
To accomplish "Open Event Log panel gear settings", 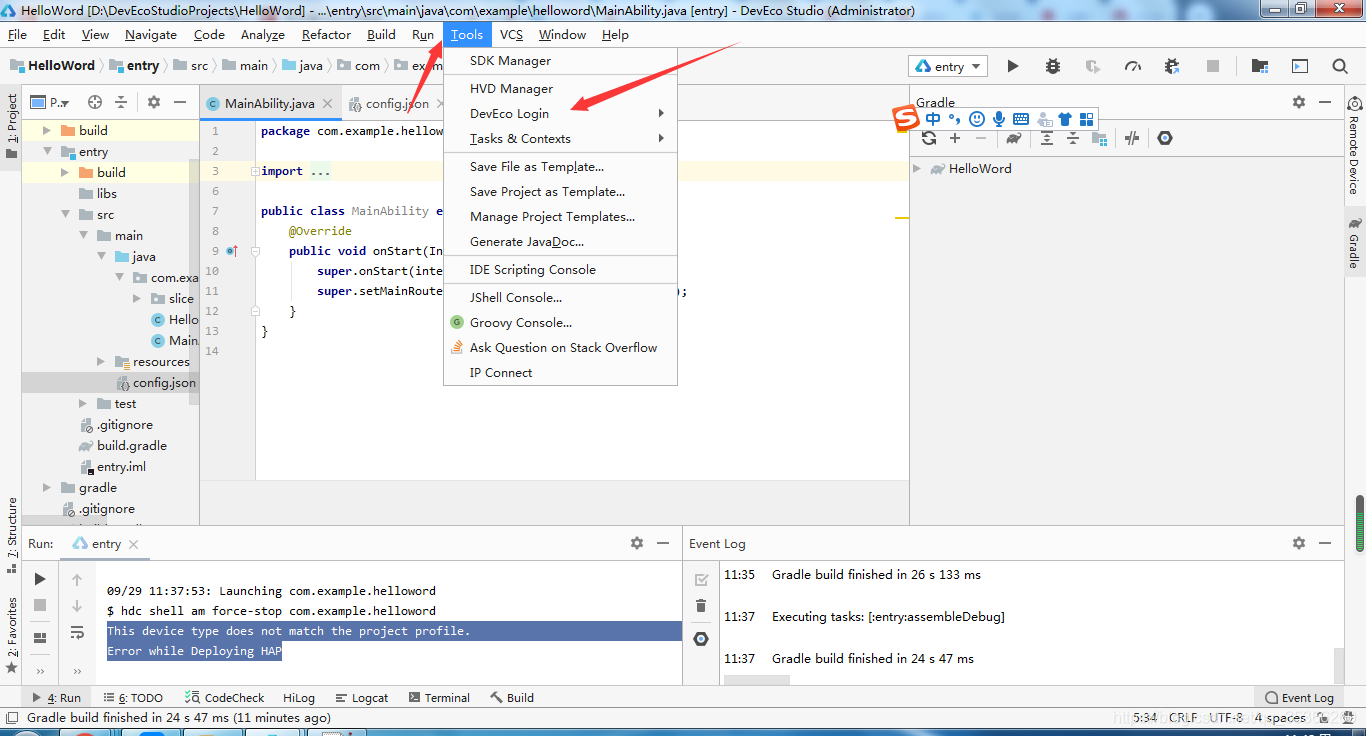I will (x=1299, y=543).
